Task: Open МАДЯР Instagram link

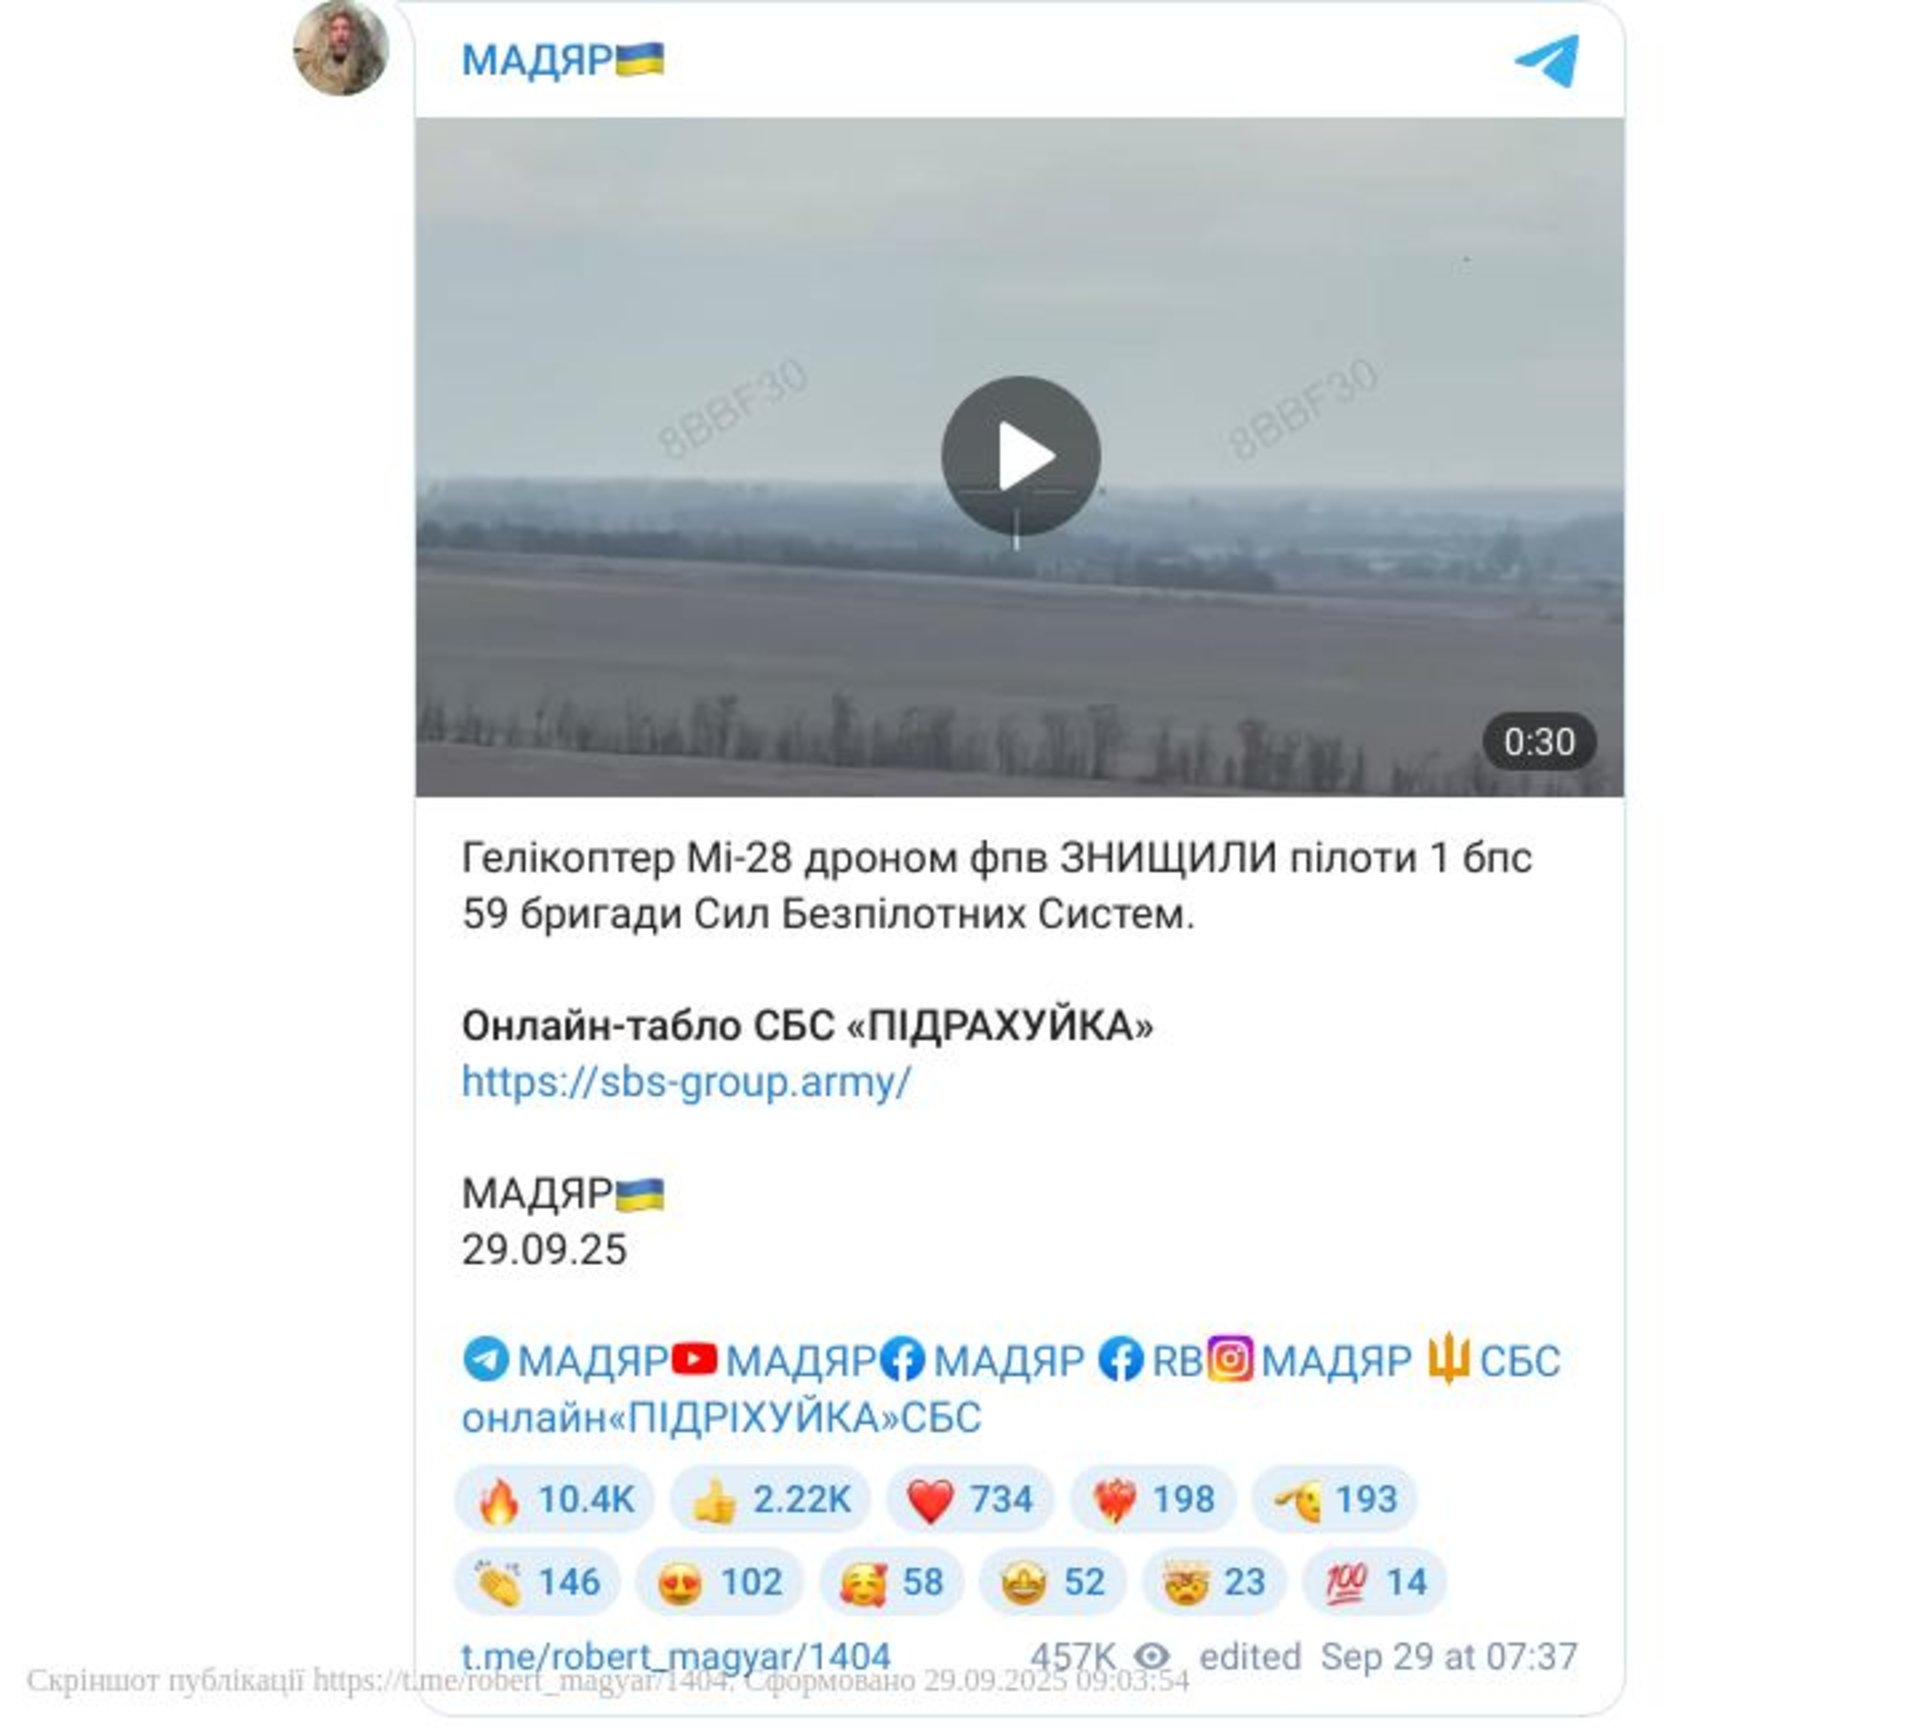Action: point(1309,1361)
